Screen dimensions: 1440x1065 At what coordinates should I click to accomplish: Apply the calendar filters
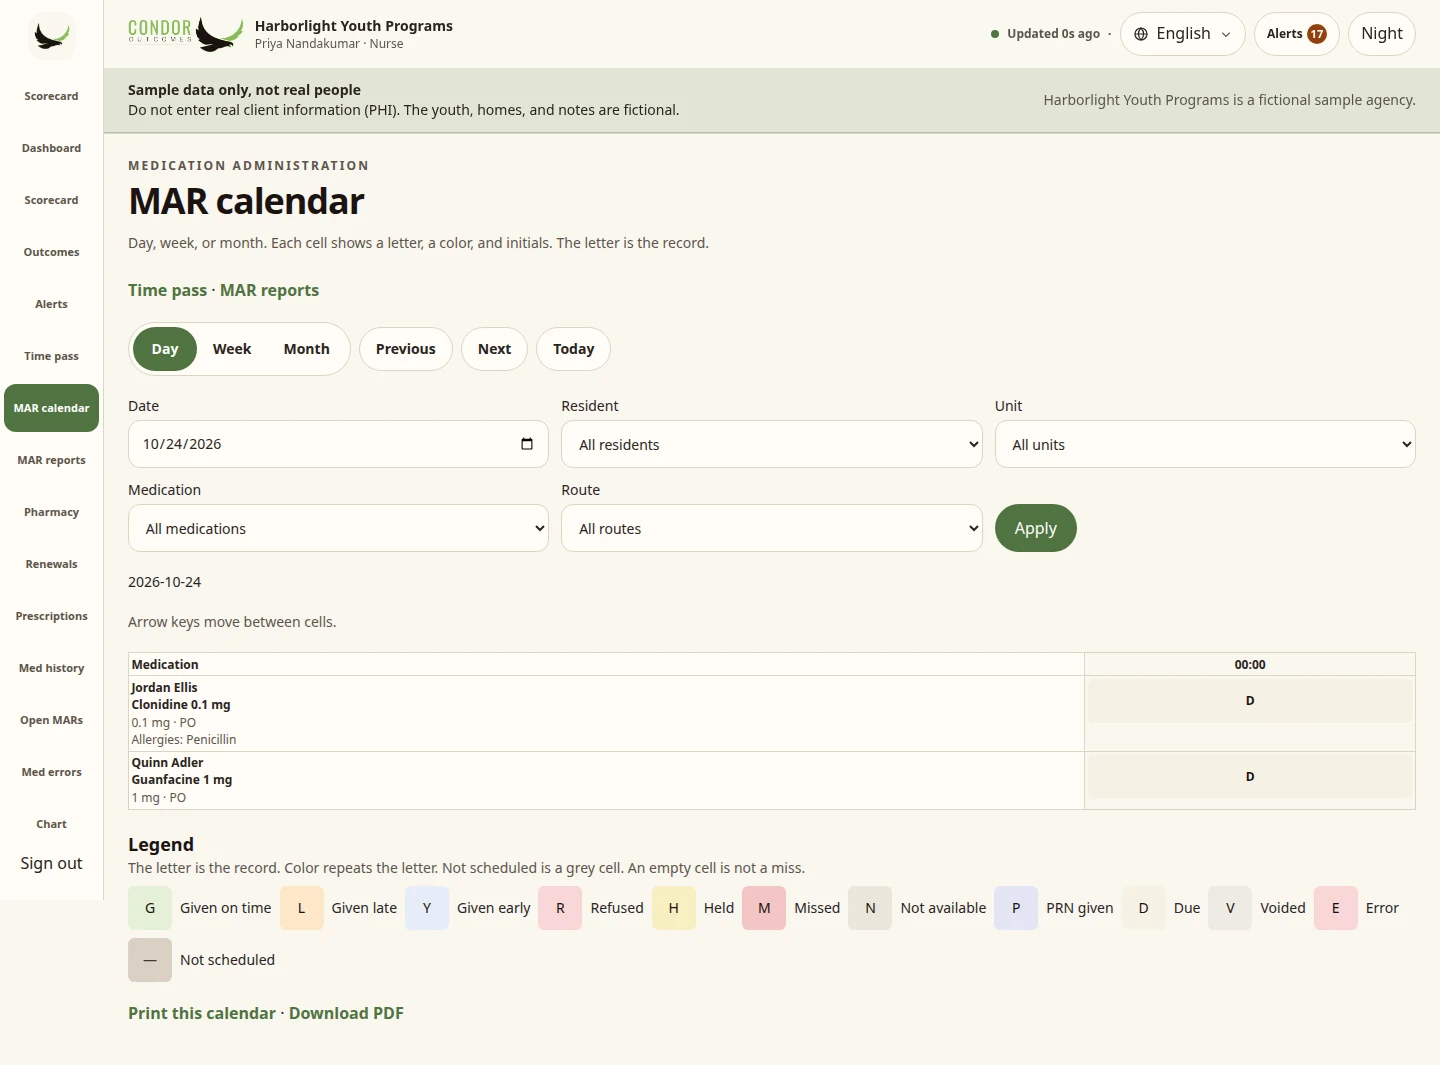pyautogui.click(x=1036, y=528)
